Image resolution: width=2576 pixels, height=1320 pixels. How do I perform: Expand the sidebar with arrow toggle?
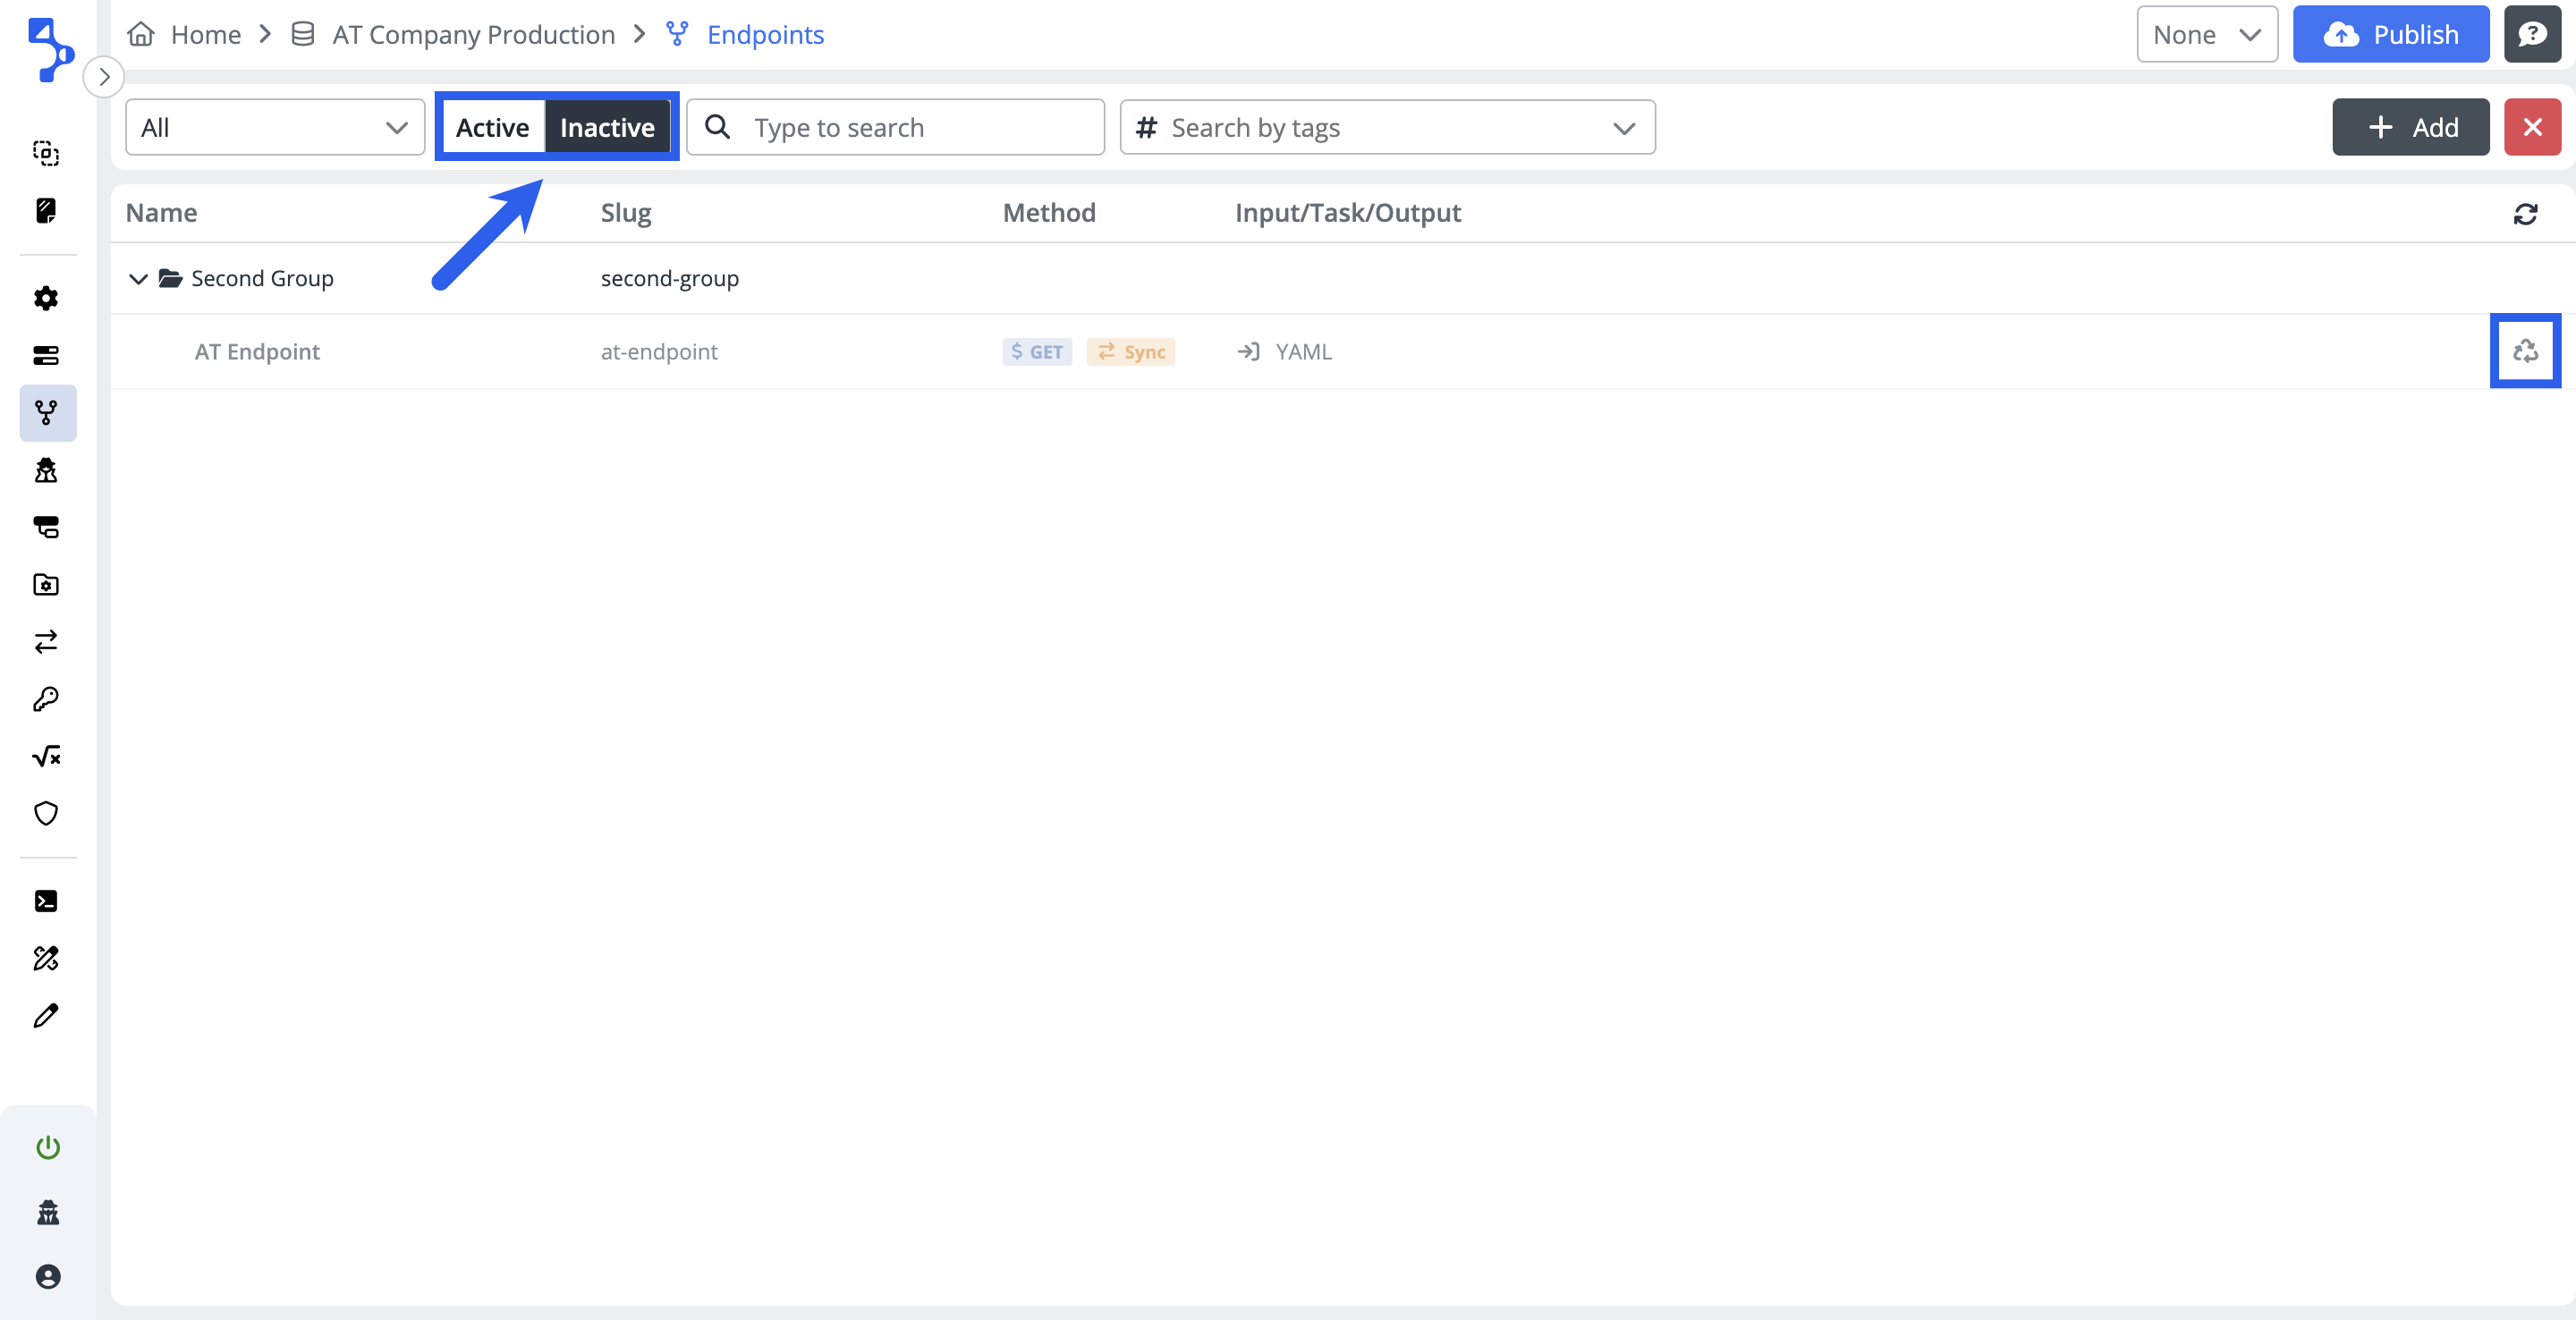coord(104,77)
